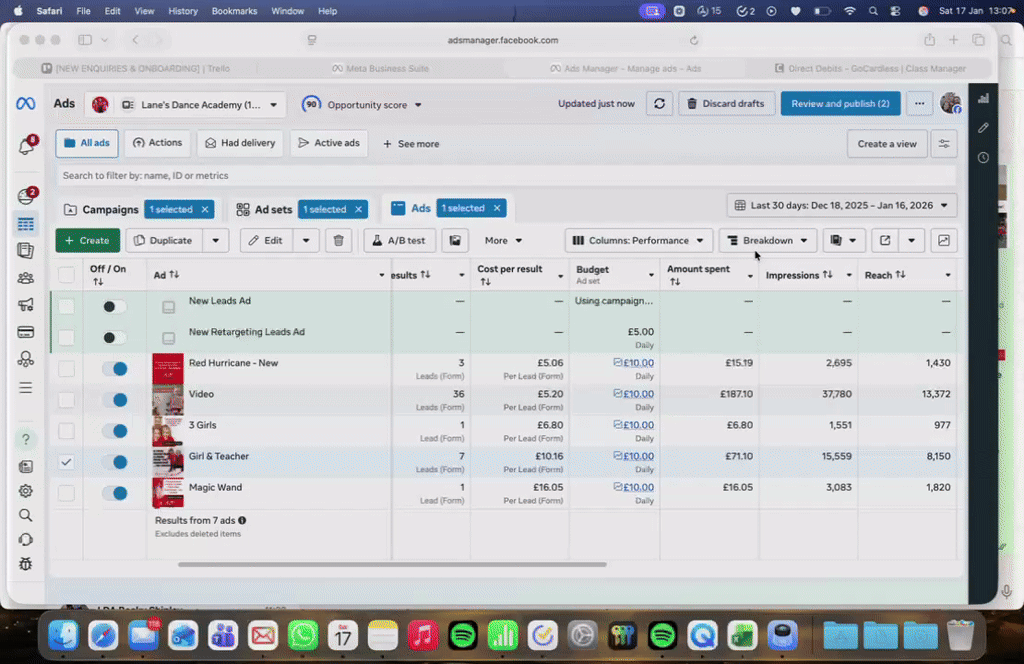Expand the Edit options arrow
Viewport: 1024px width, 664px height.
coord(306,240)
